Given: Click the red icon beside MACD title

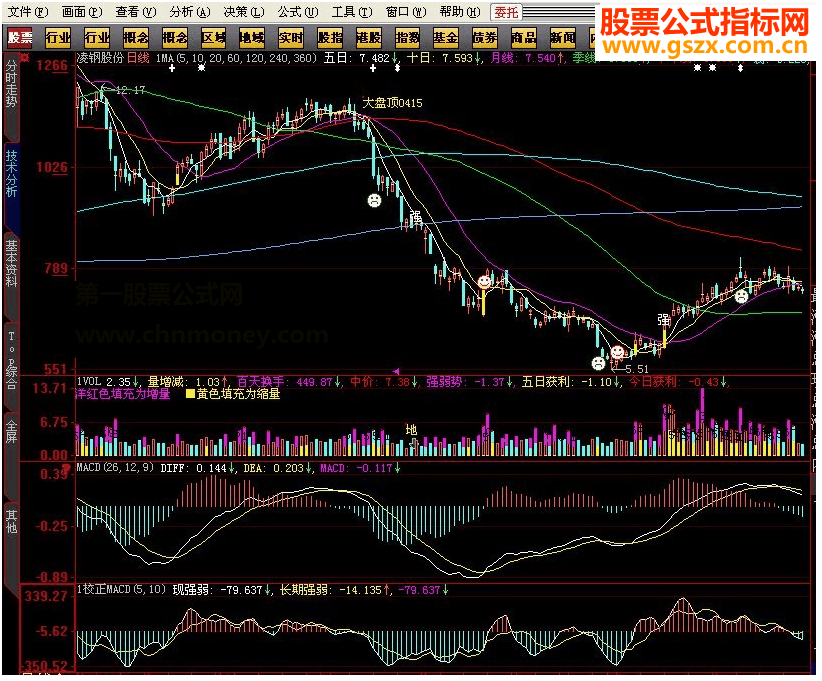Looking at the screenshot, I should click(66, 468).
